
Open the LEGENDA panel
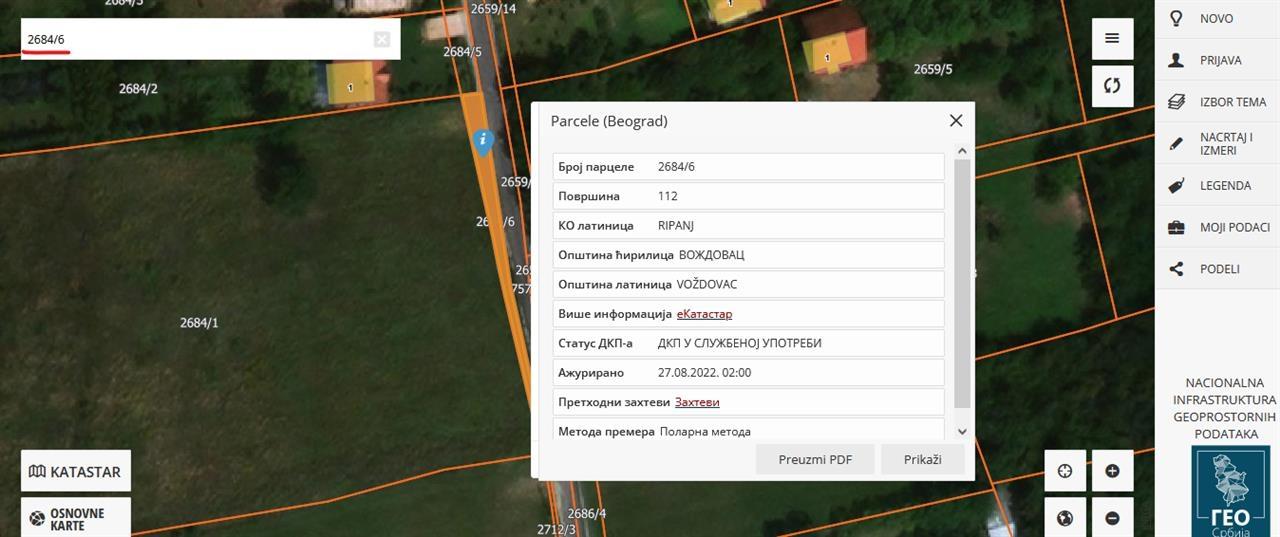click(1217, 185)
